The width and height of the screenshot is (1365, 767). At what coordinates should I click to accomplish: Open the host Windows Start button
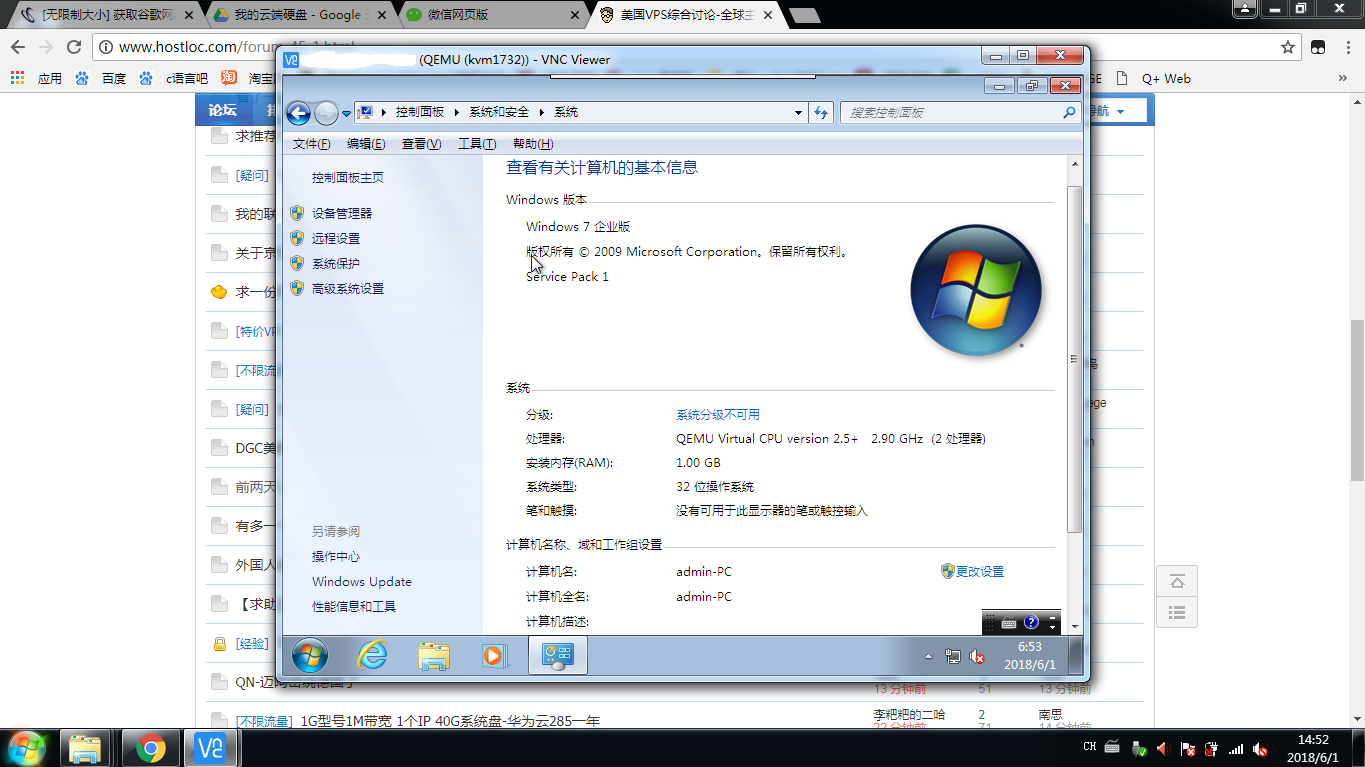26,748
